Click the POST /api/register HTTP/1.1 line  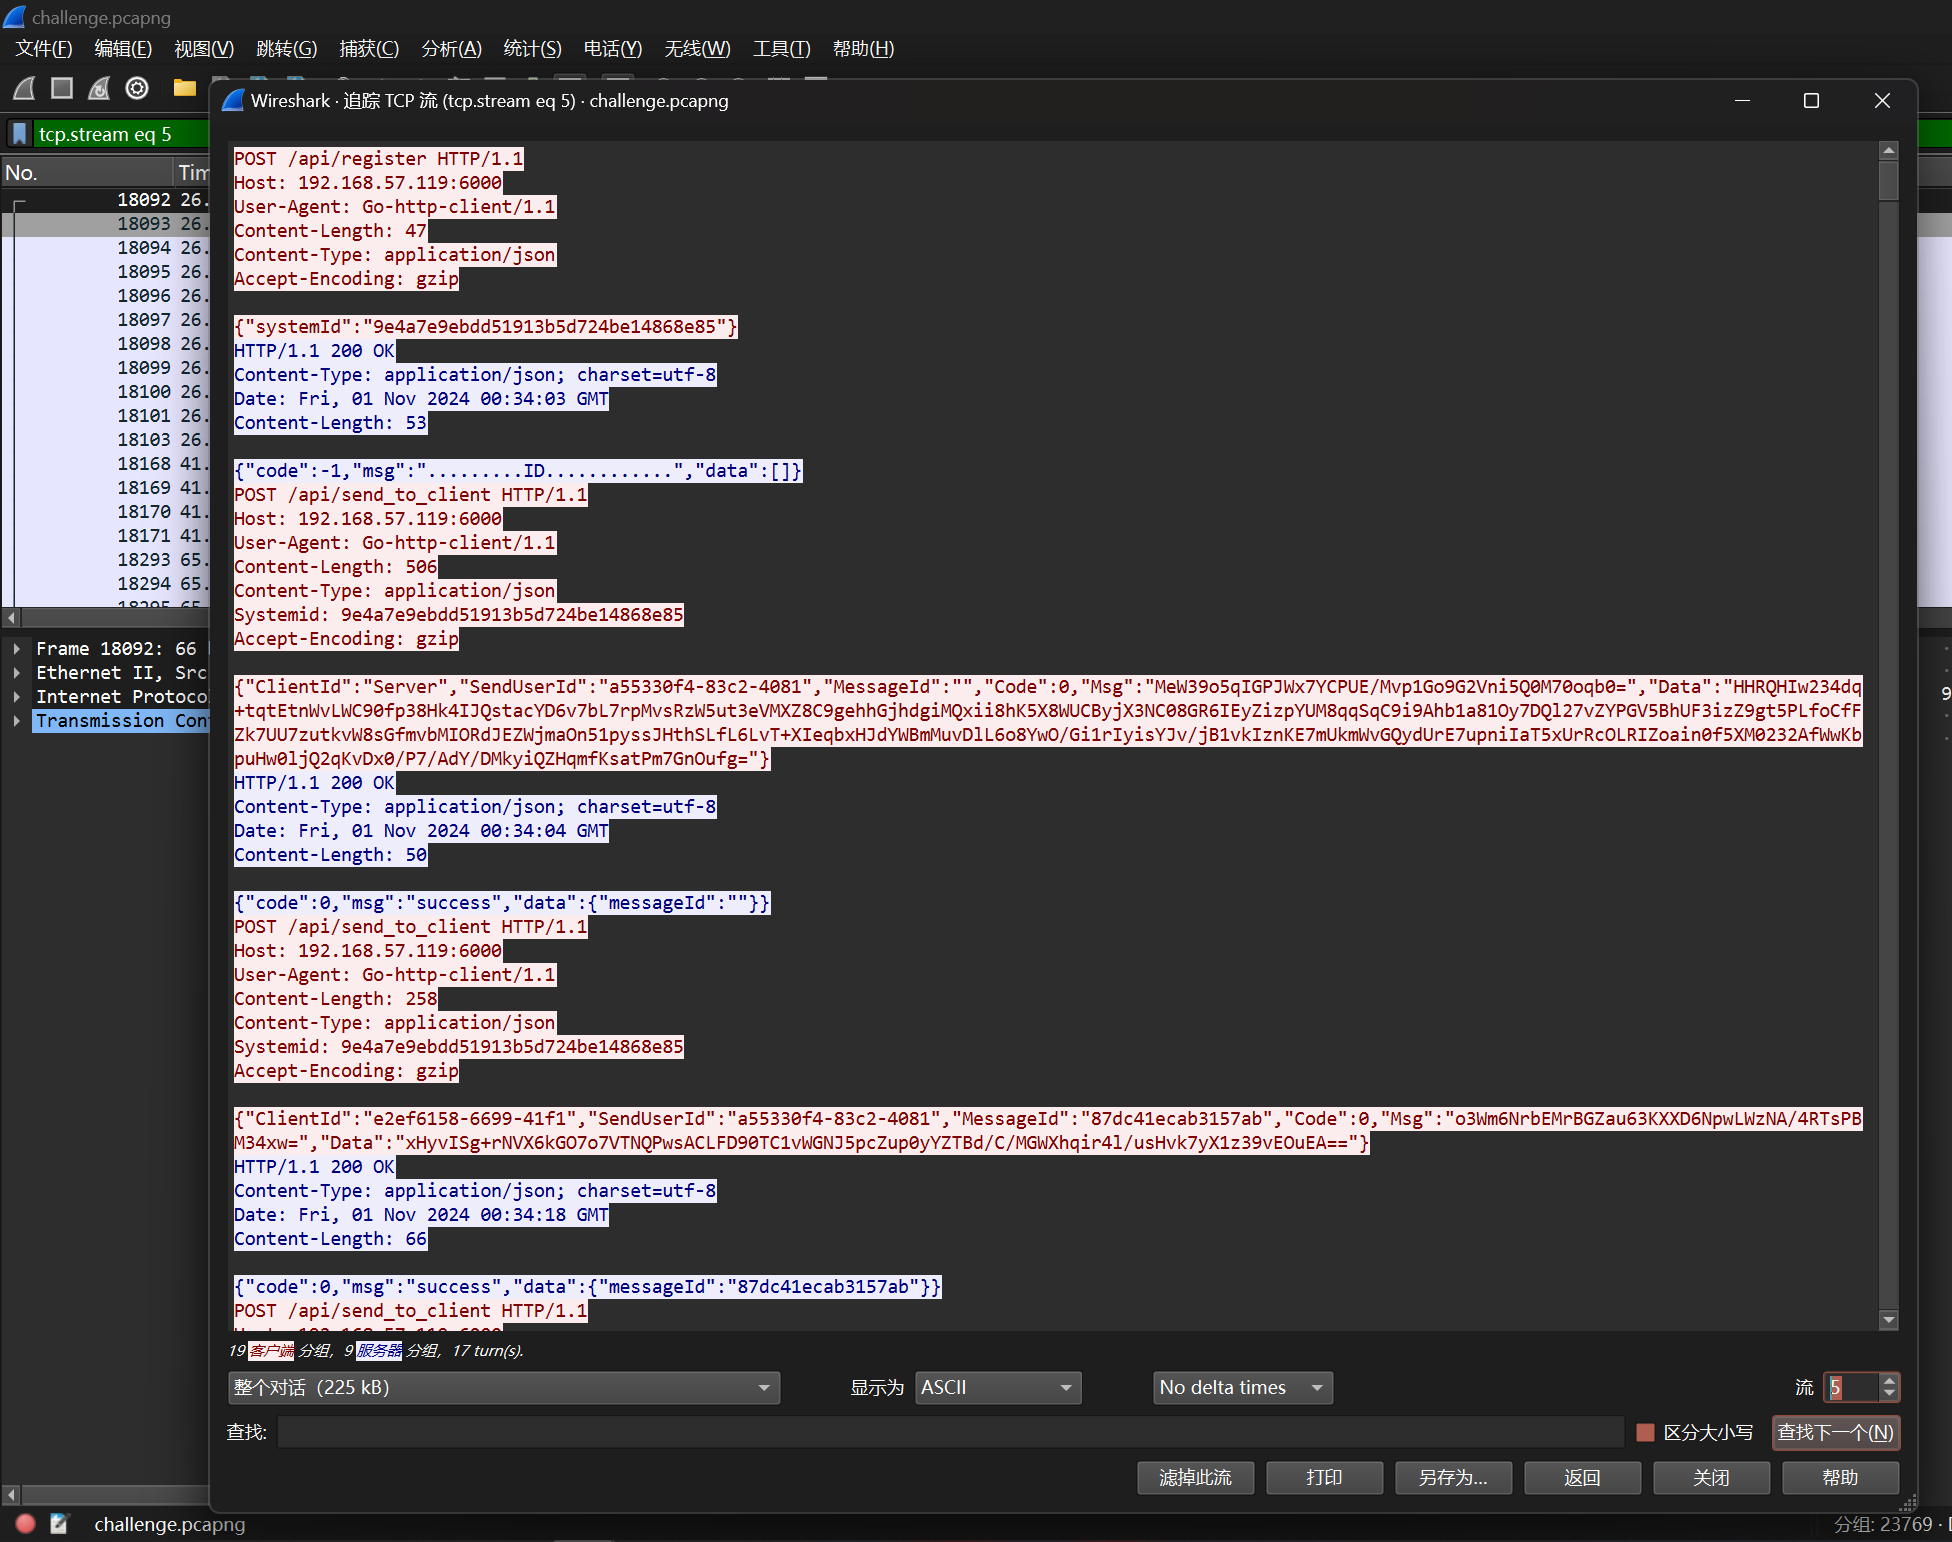point(378,159)
